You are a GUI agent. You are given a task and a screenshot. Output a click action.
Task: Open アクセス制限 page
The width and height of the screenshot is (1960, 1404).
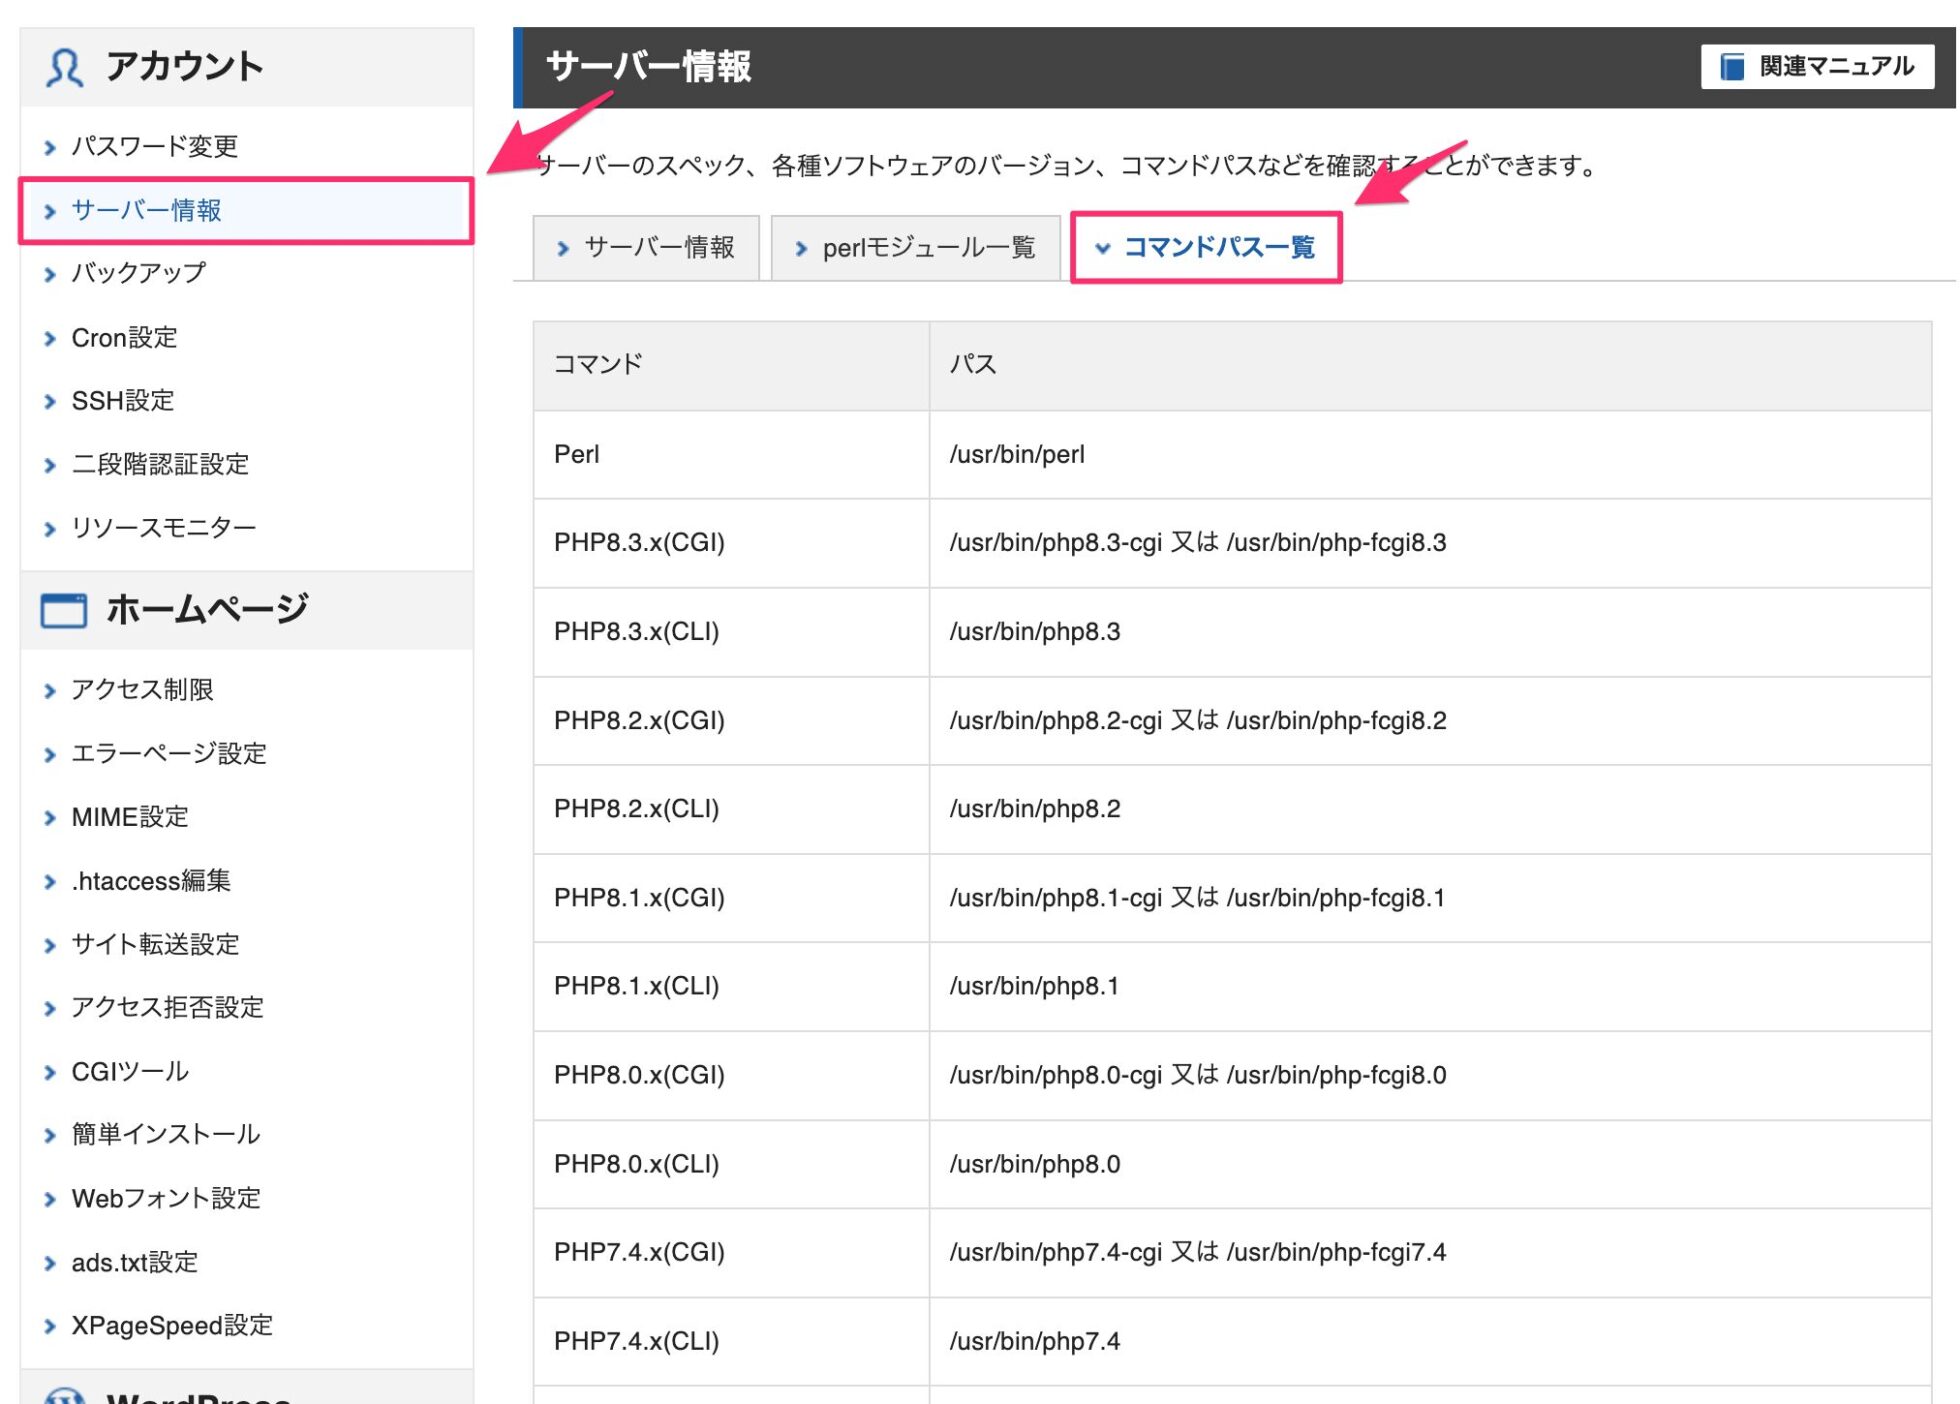tap(142, 689)
